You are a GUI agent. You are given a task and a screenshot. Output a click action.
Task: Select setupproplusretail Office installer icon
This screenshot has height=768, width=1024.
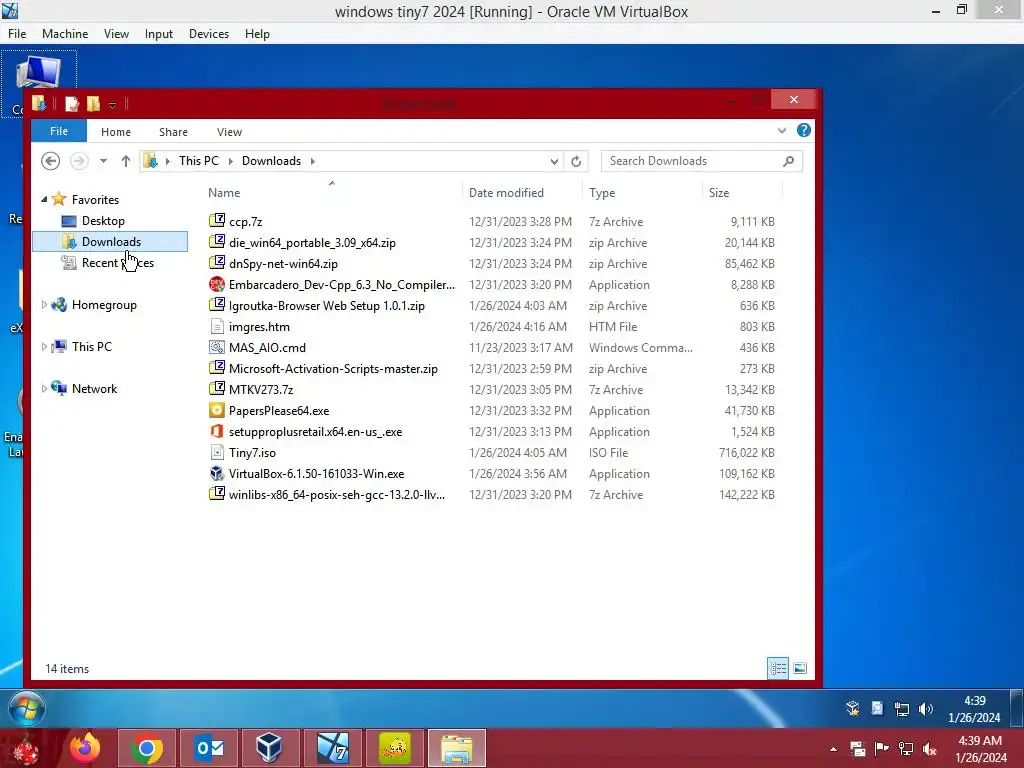pyautogui.click(x=217, y=431)
